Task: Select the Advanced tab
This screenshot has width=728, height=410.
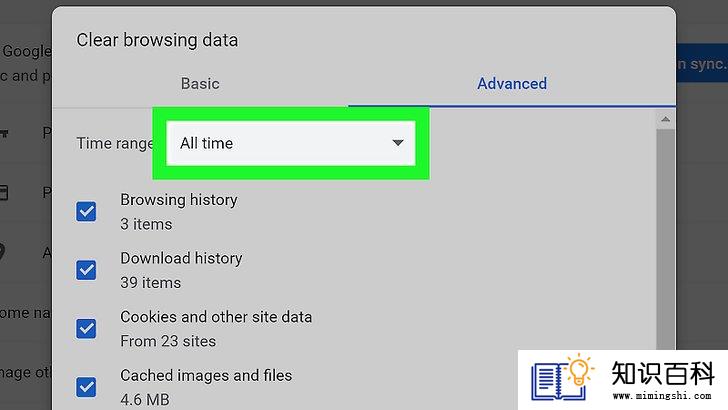Action: pos(512,84)
